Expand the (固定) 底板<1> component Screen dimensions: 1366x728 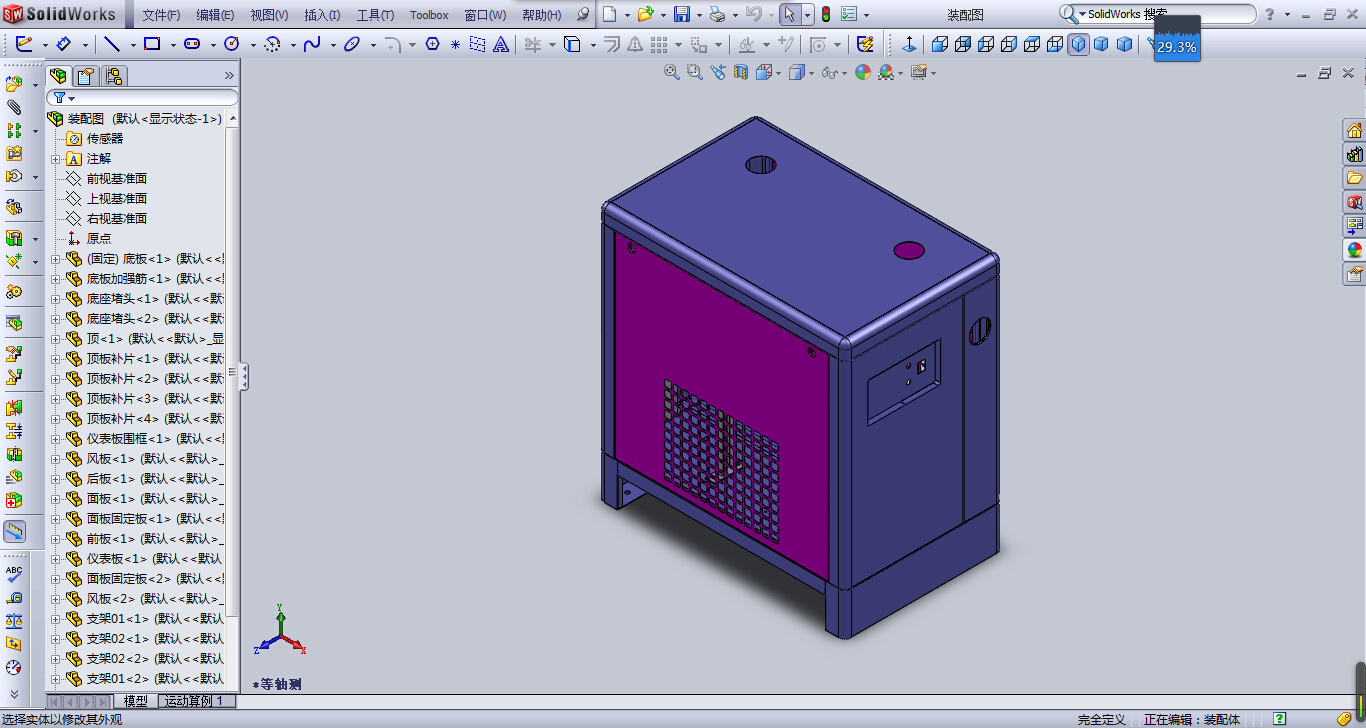(56, 258)
